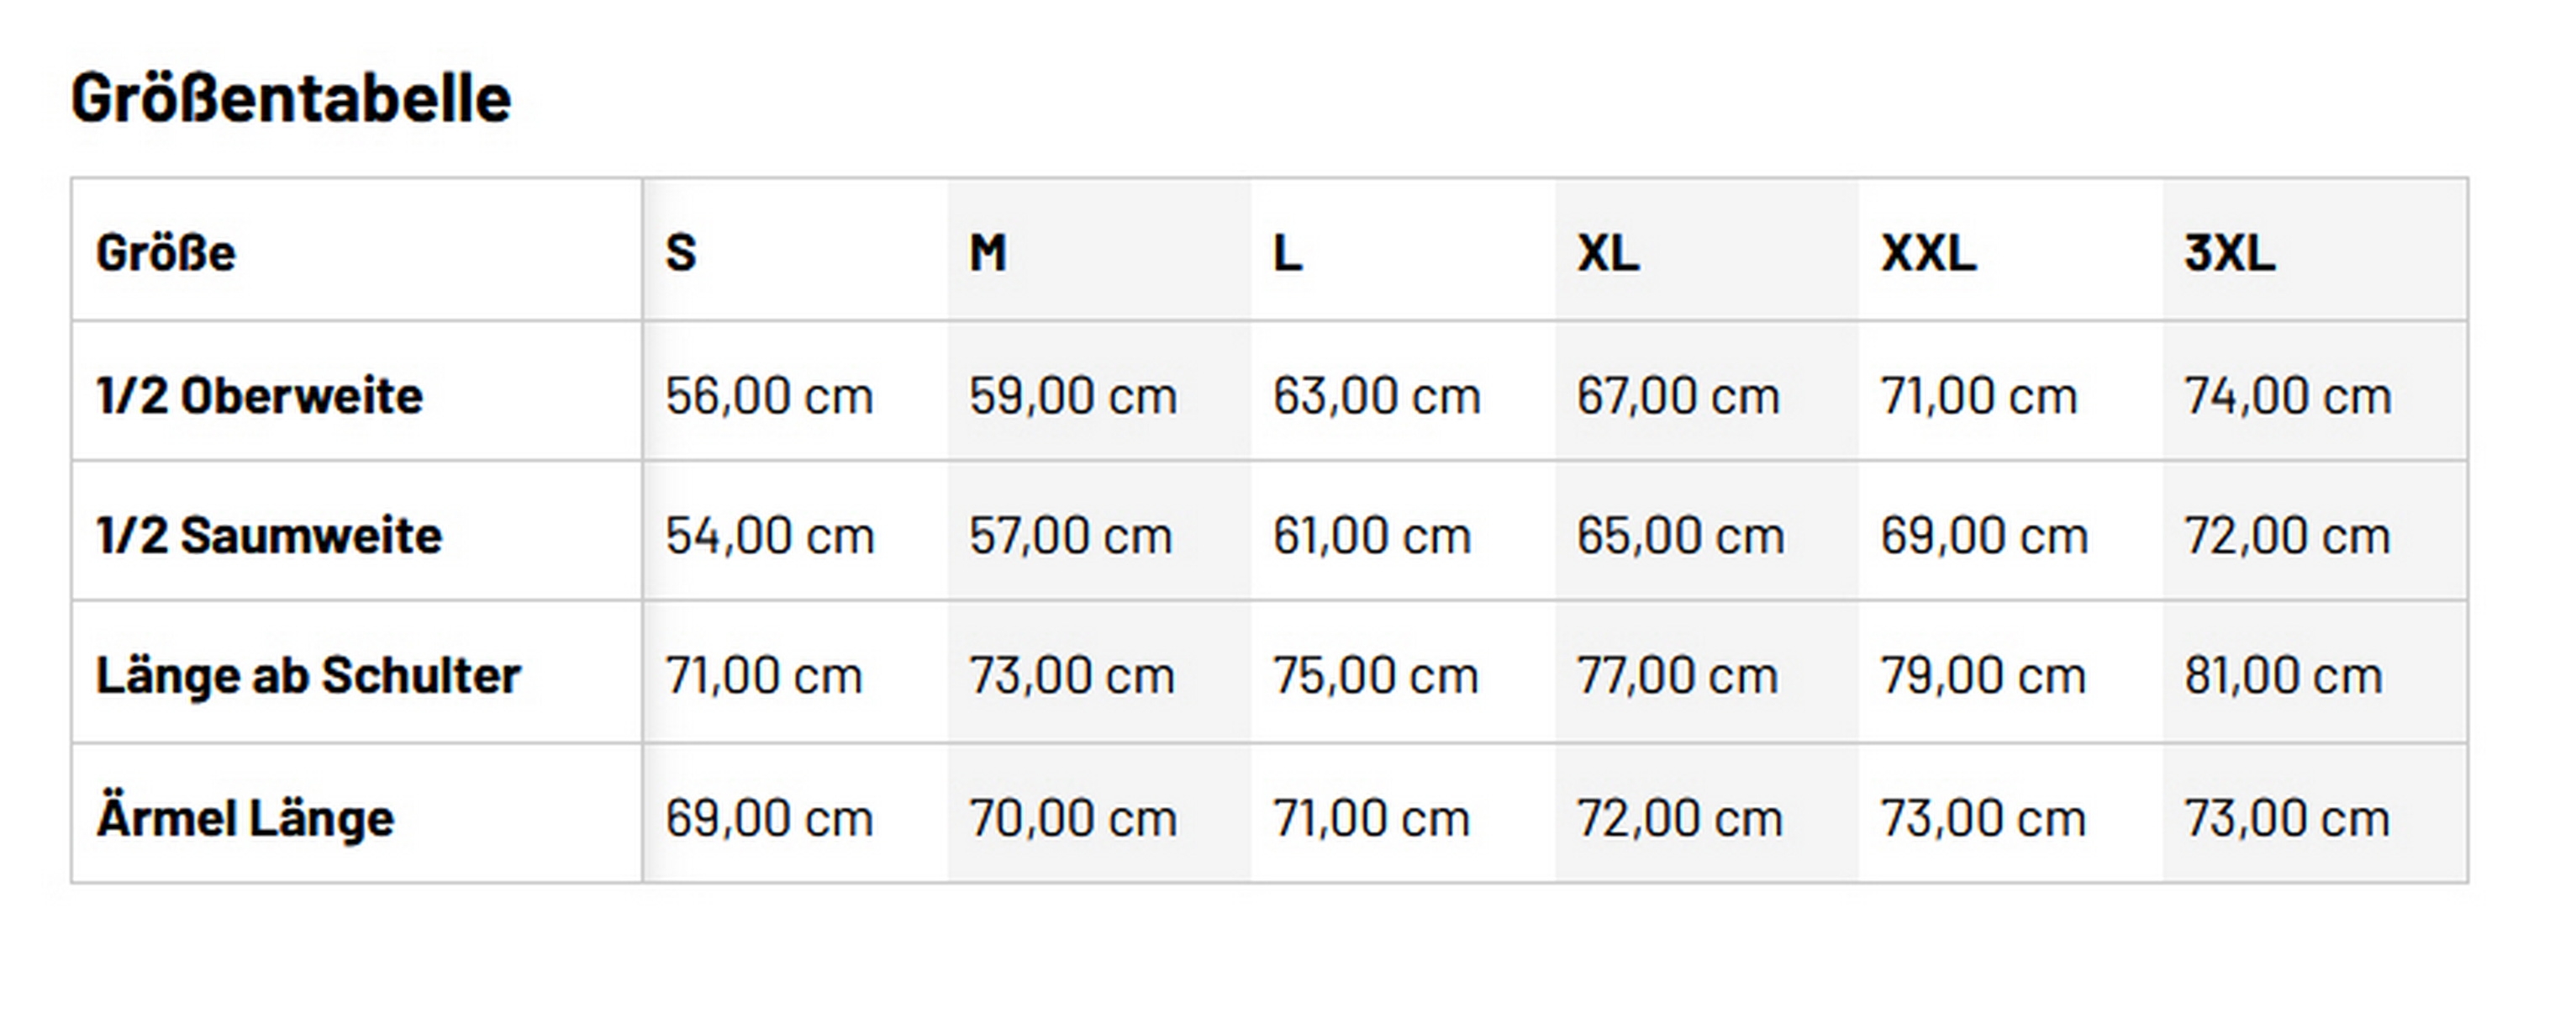
Task: Select the 70,00 cm sleeve length cell
Action: pyautogui.click(x=1072, y=818)
